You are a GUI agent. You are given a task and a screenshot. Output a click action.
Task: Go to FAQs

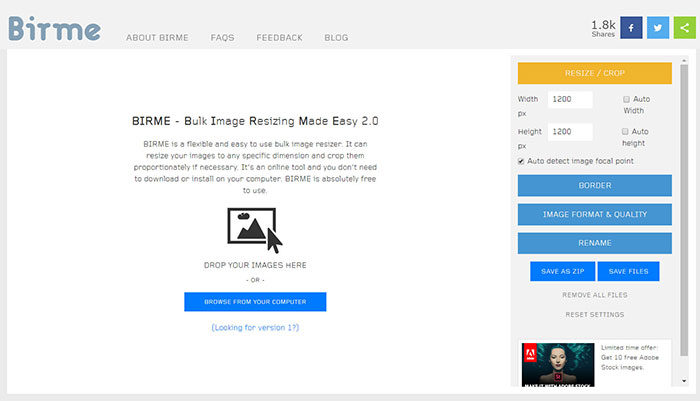[x=222, y=38]
